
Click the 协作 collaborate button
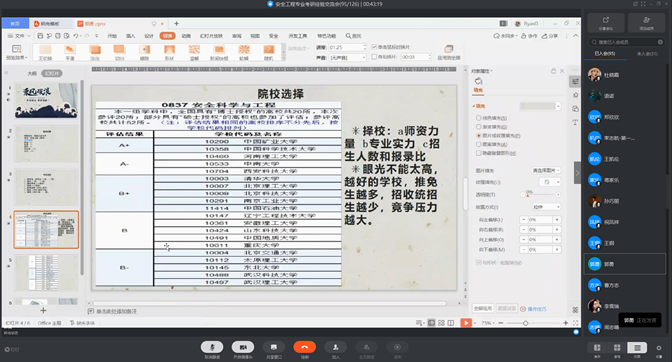(529, 36)
